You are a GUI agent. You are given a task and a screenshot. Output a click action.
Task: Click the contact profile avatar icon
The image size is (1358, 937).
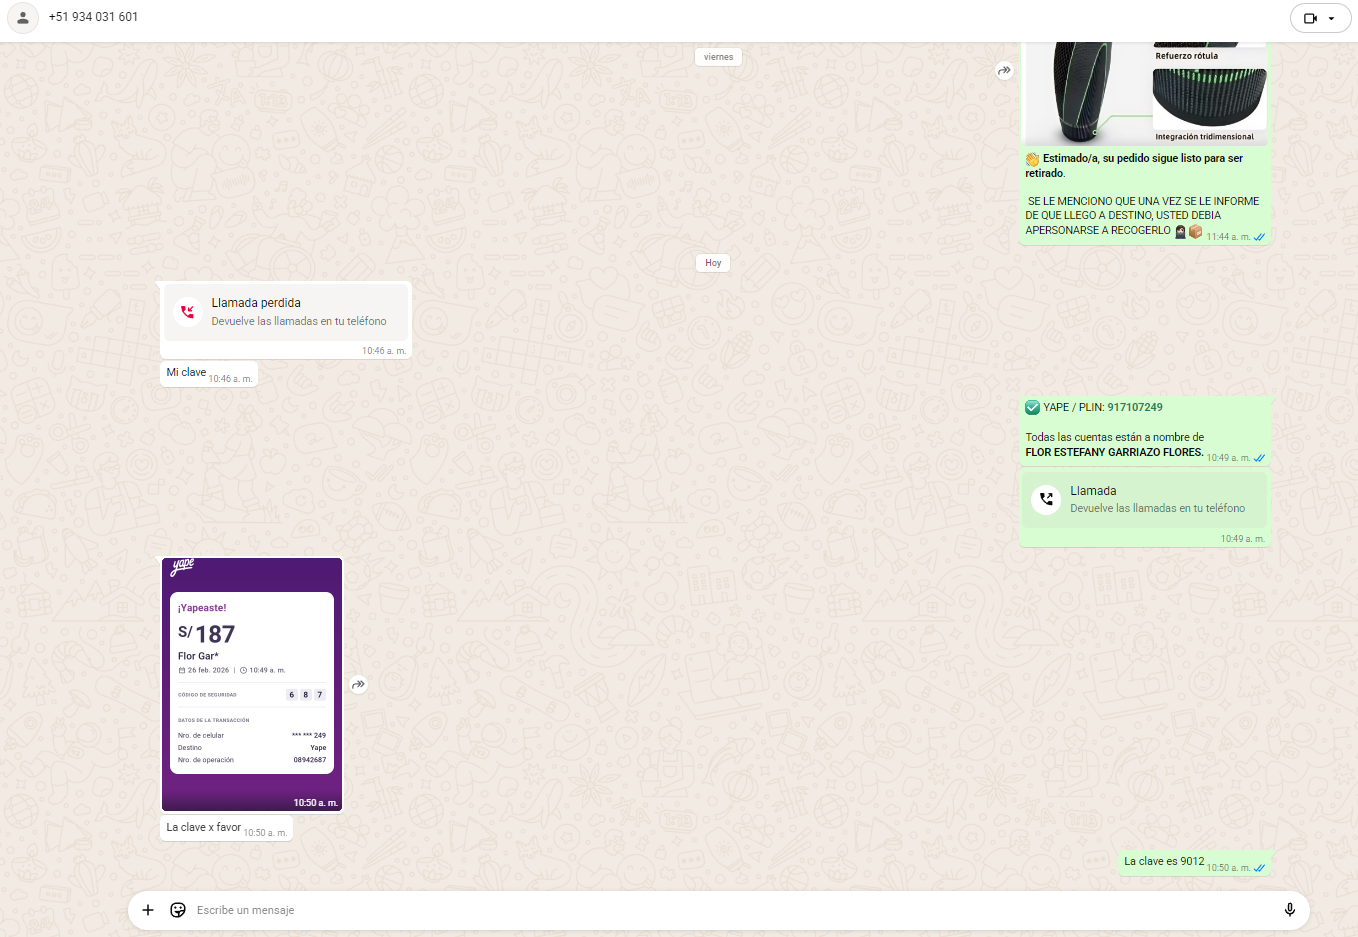tap(23, 17)
